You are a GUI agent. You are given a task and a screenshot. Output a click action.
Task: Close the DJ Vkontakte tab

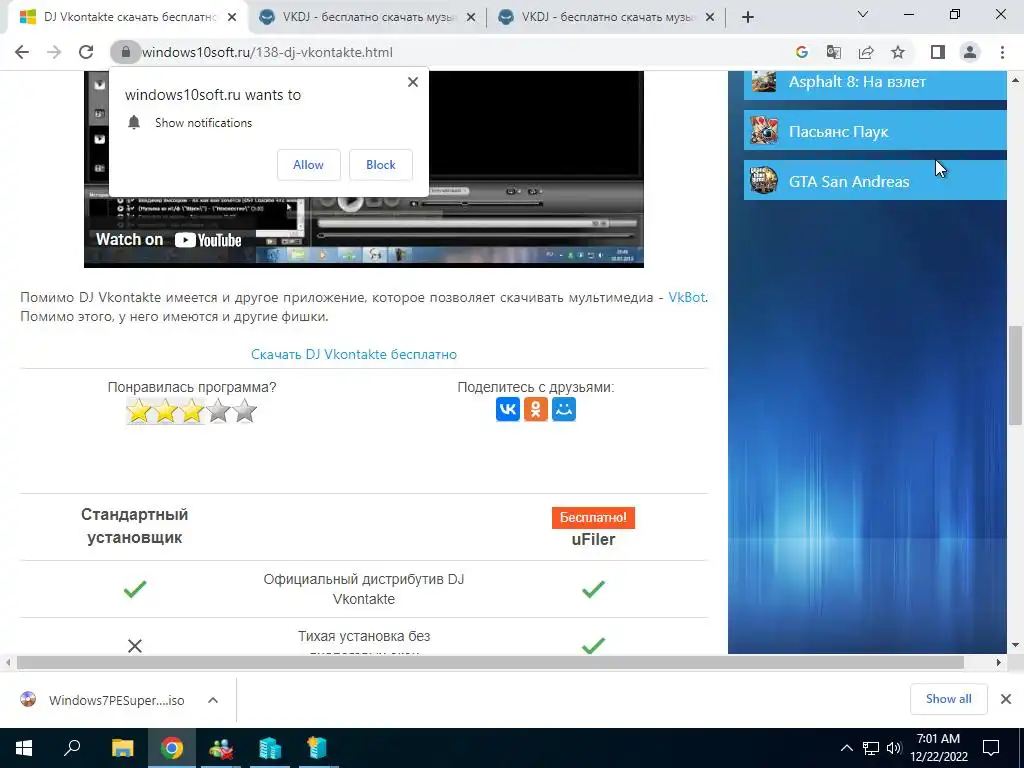[232, 18]
